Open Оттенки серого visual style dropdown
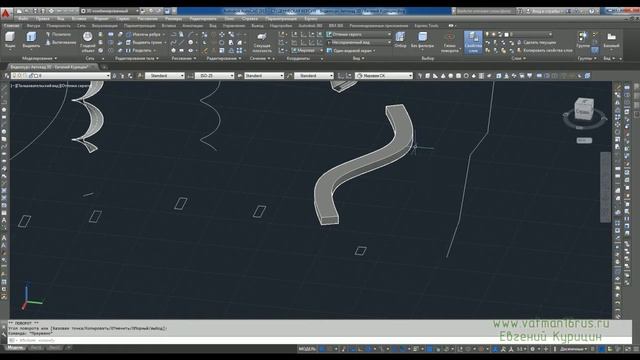Viewport: 640px width, 360px height. [x=359, y=35]
